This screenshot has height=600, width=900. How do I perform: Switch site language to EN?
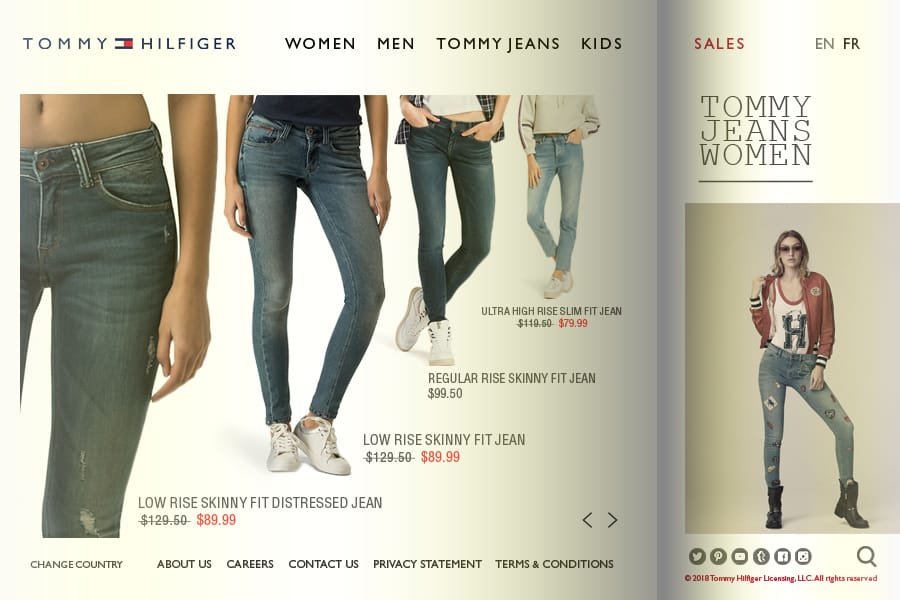click(824, 44)
